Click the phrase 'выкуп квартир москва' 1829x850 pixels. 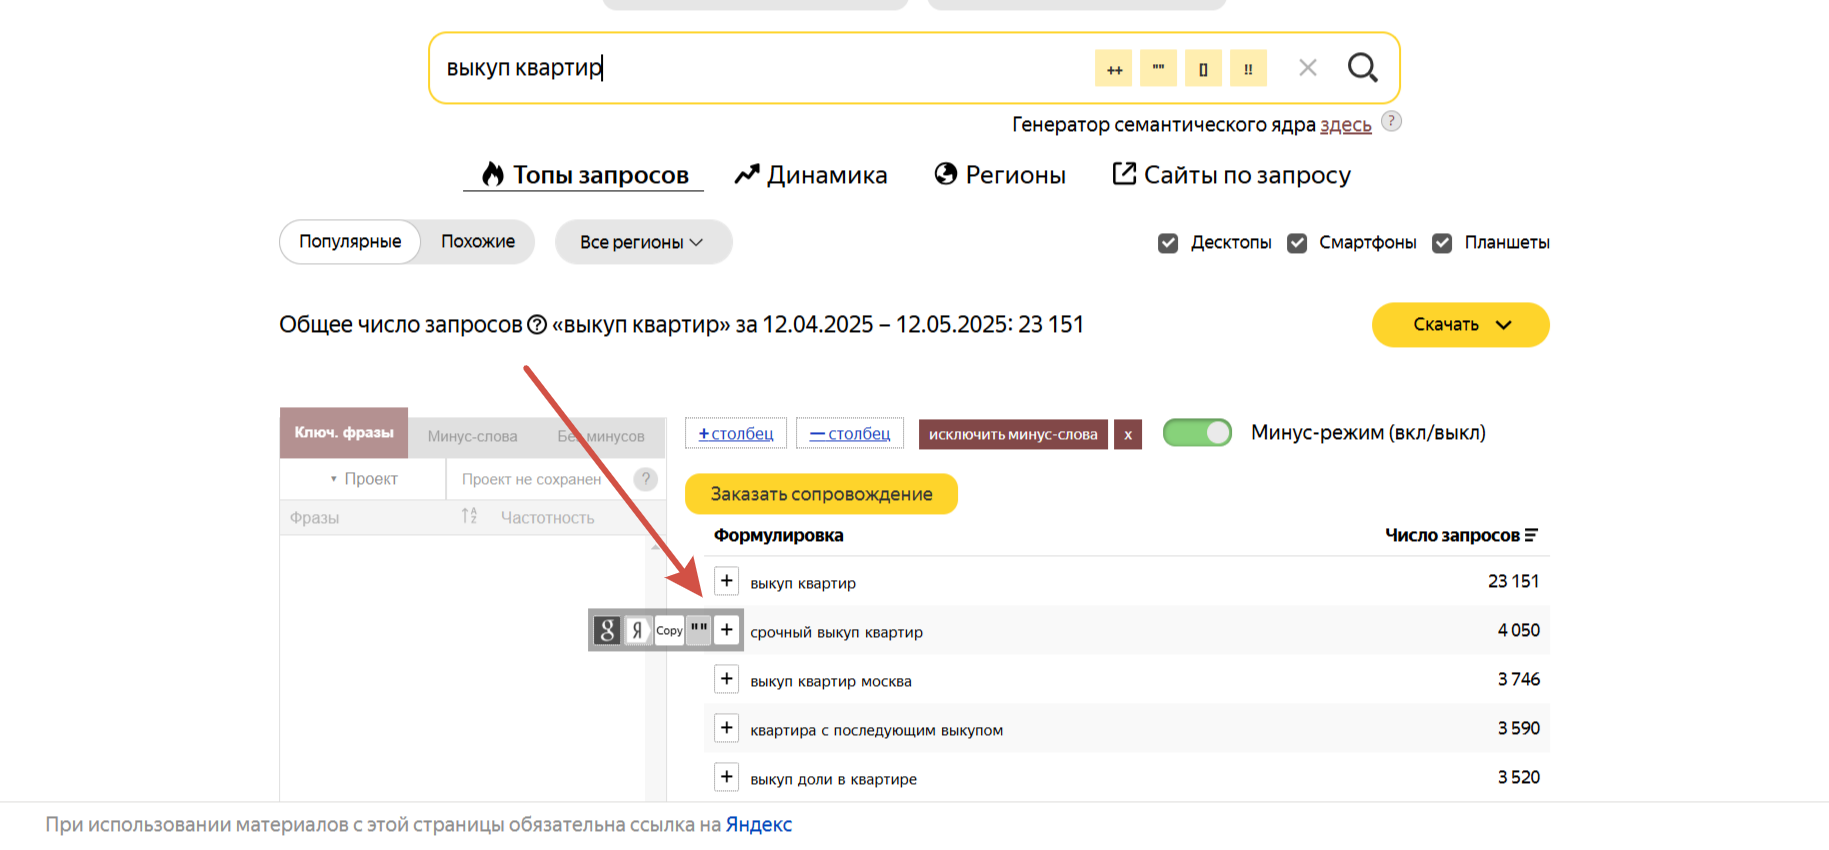(831, 681)
